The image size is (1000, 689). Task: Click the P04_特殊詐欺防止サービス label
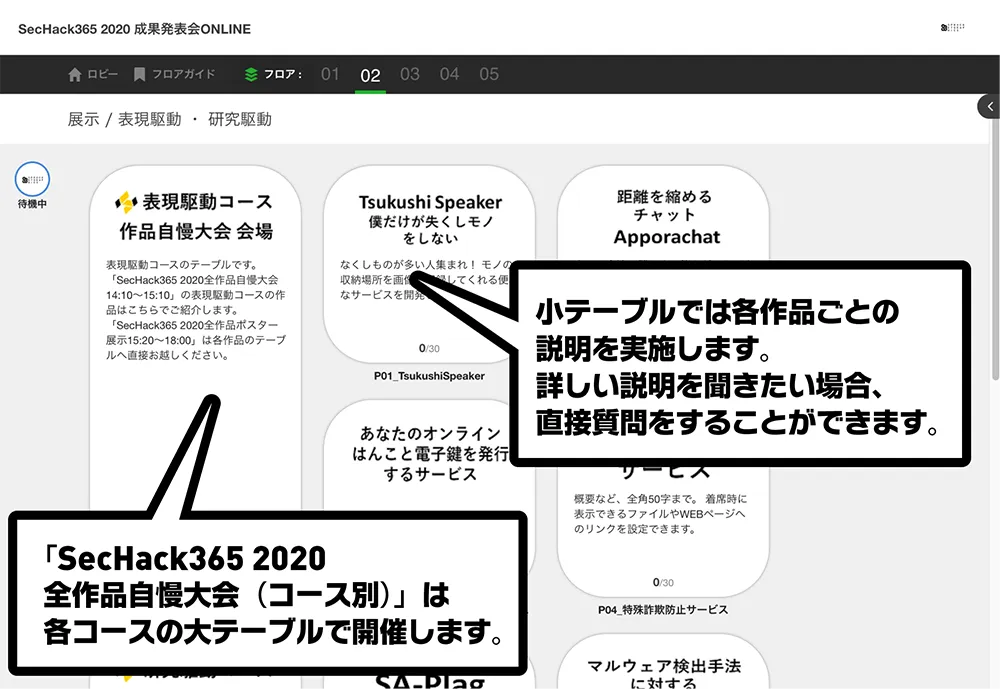663,610
